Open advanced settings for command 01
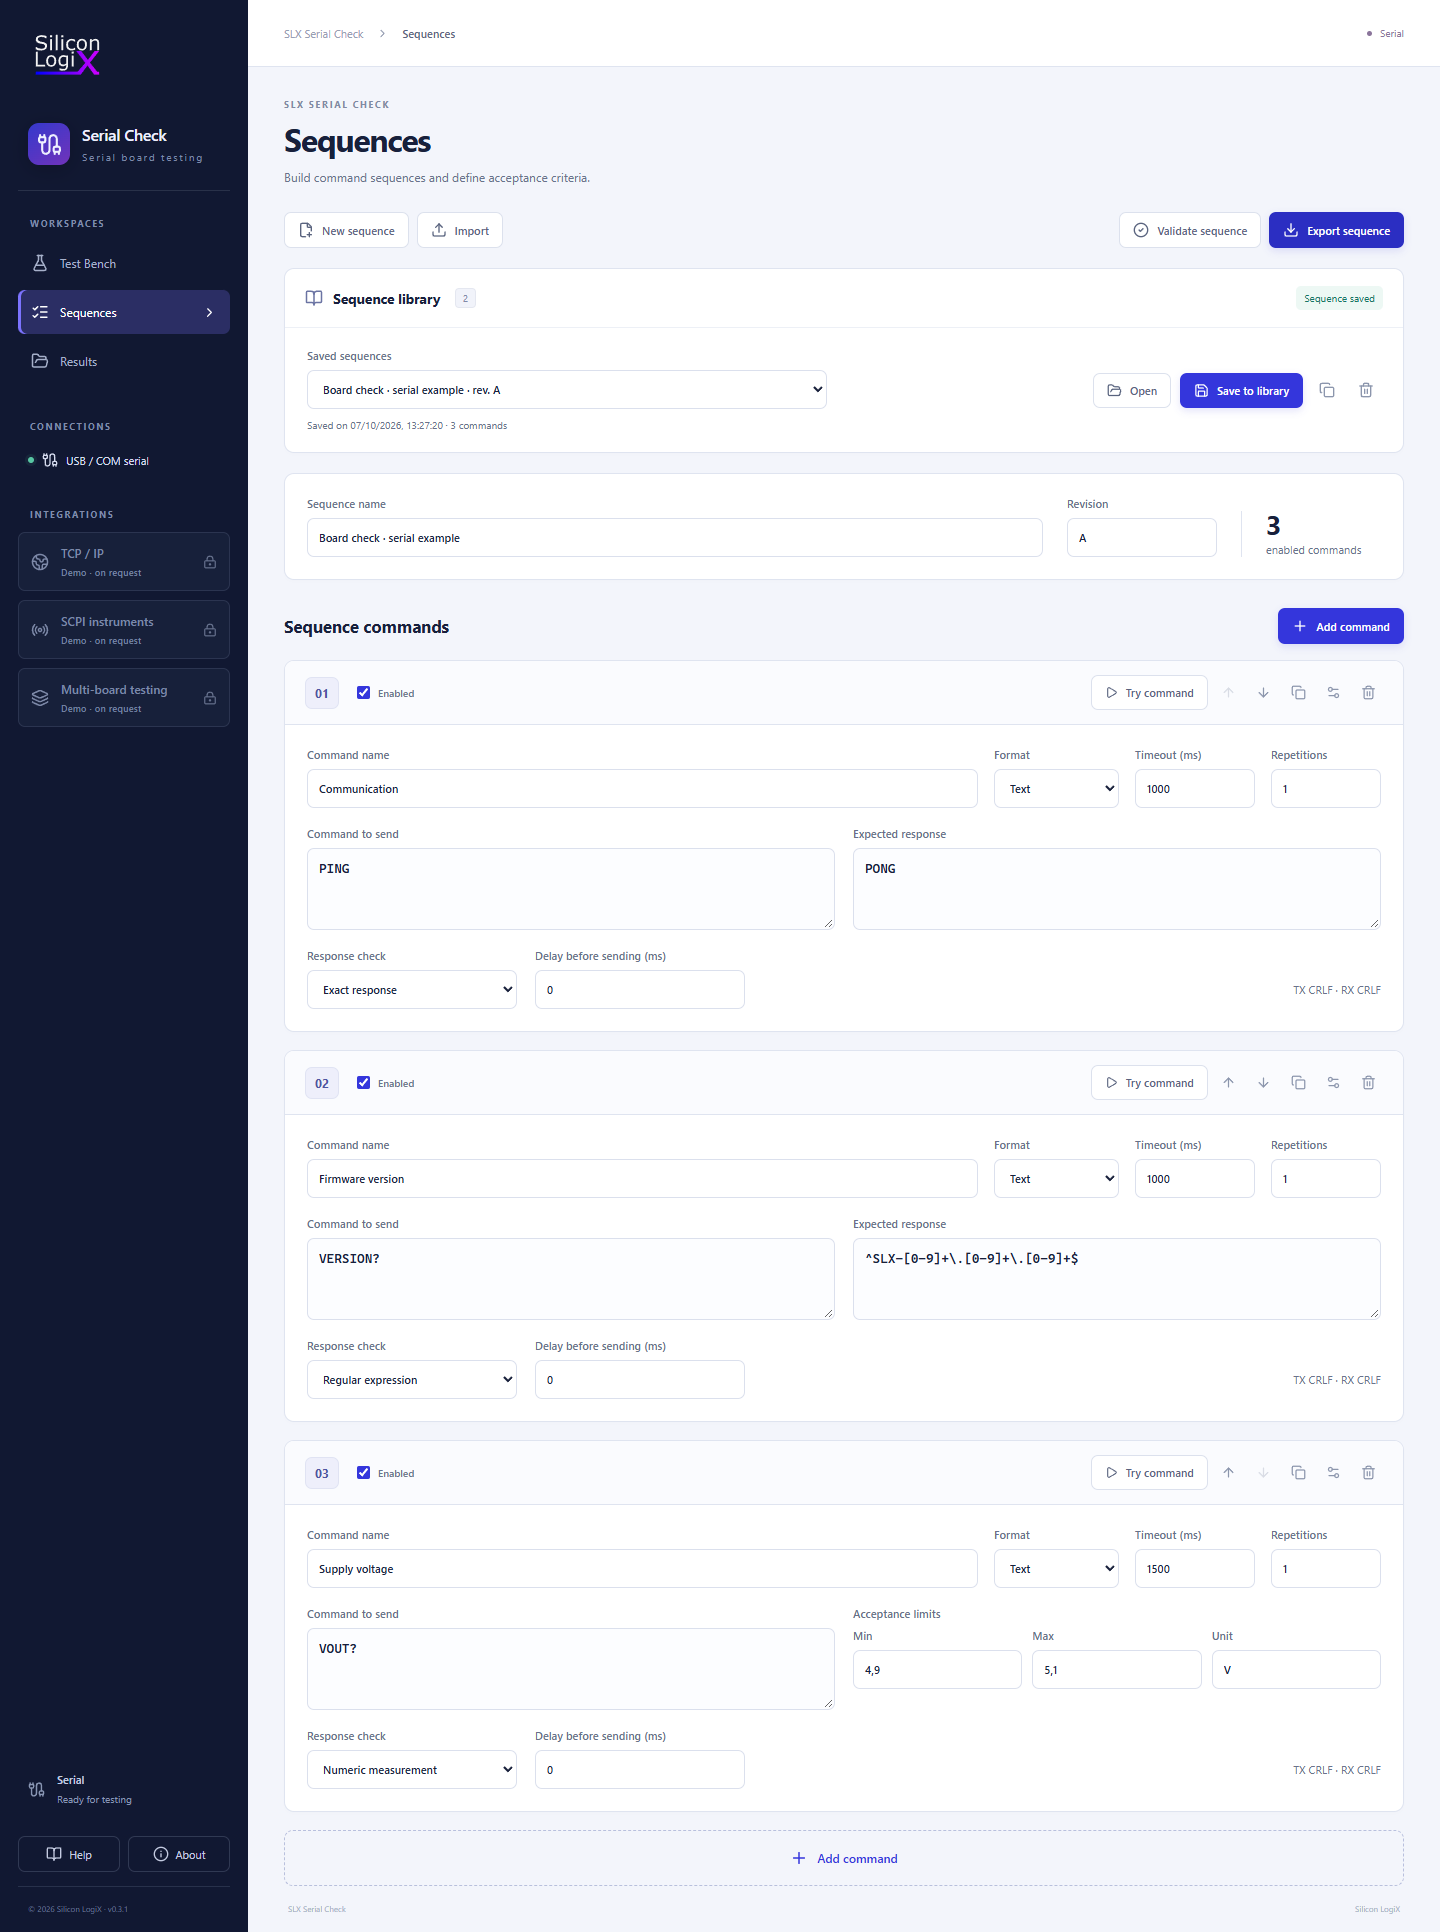Viewport: 1440px width, 1932px height. tap(1334, 693)
